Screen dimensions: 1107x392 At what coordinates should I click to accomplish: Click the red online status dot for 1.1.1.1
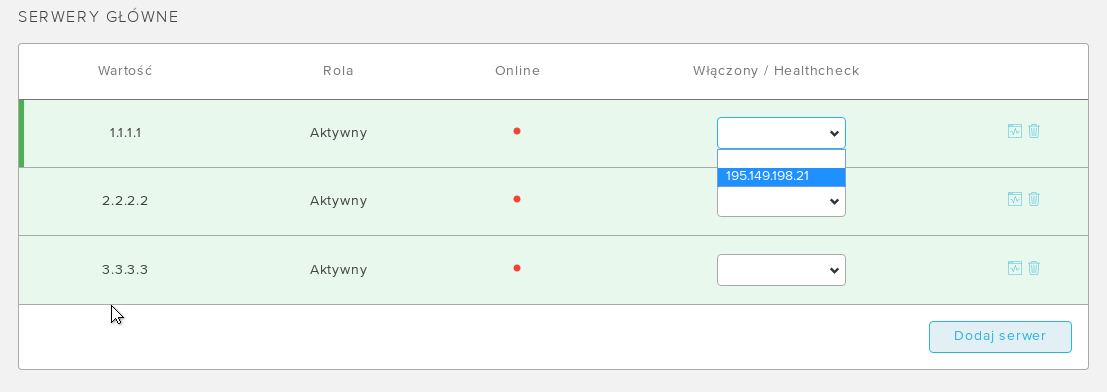click(x=517, y=131)
